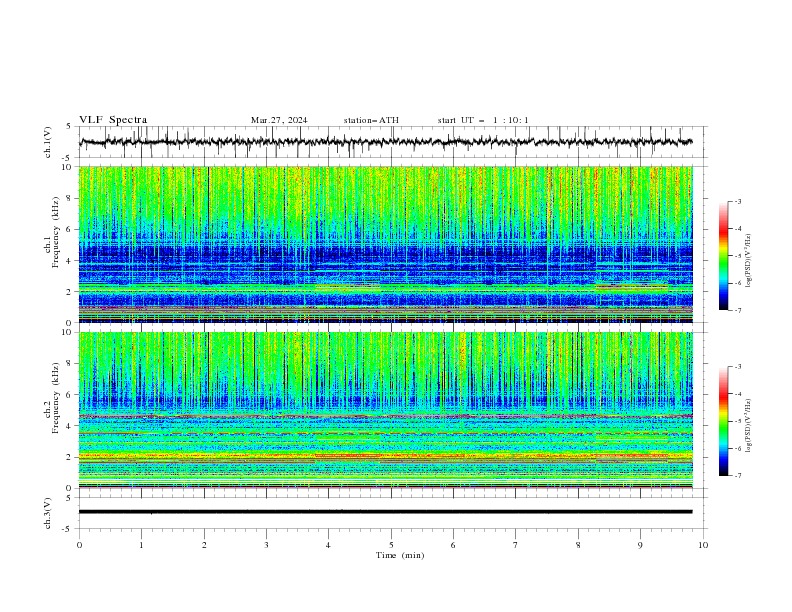792x612 pixels.
Task: Click the "-4" tick on ch.2 colorbar
Action: (x=737, y=394)
